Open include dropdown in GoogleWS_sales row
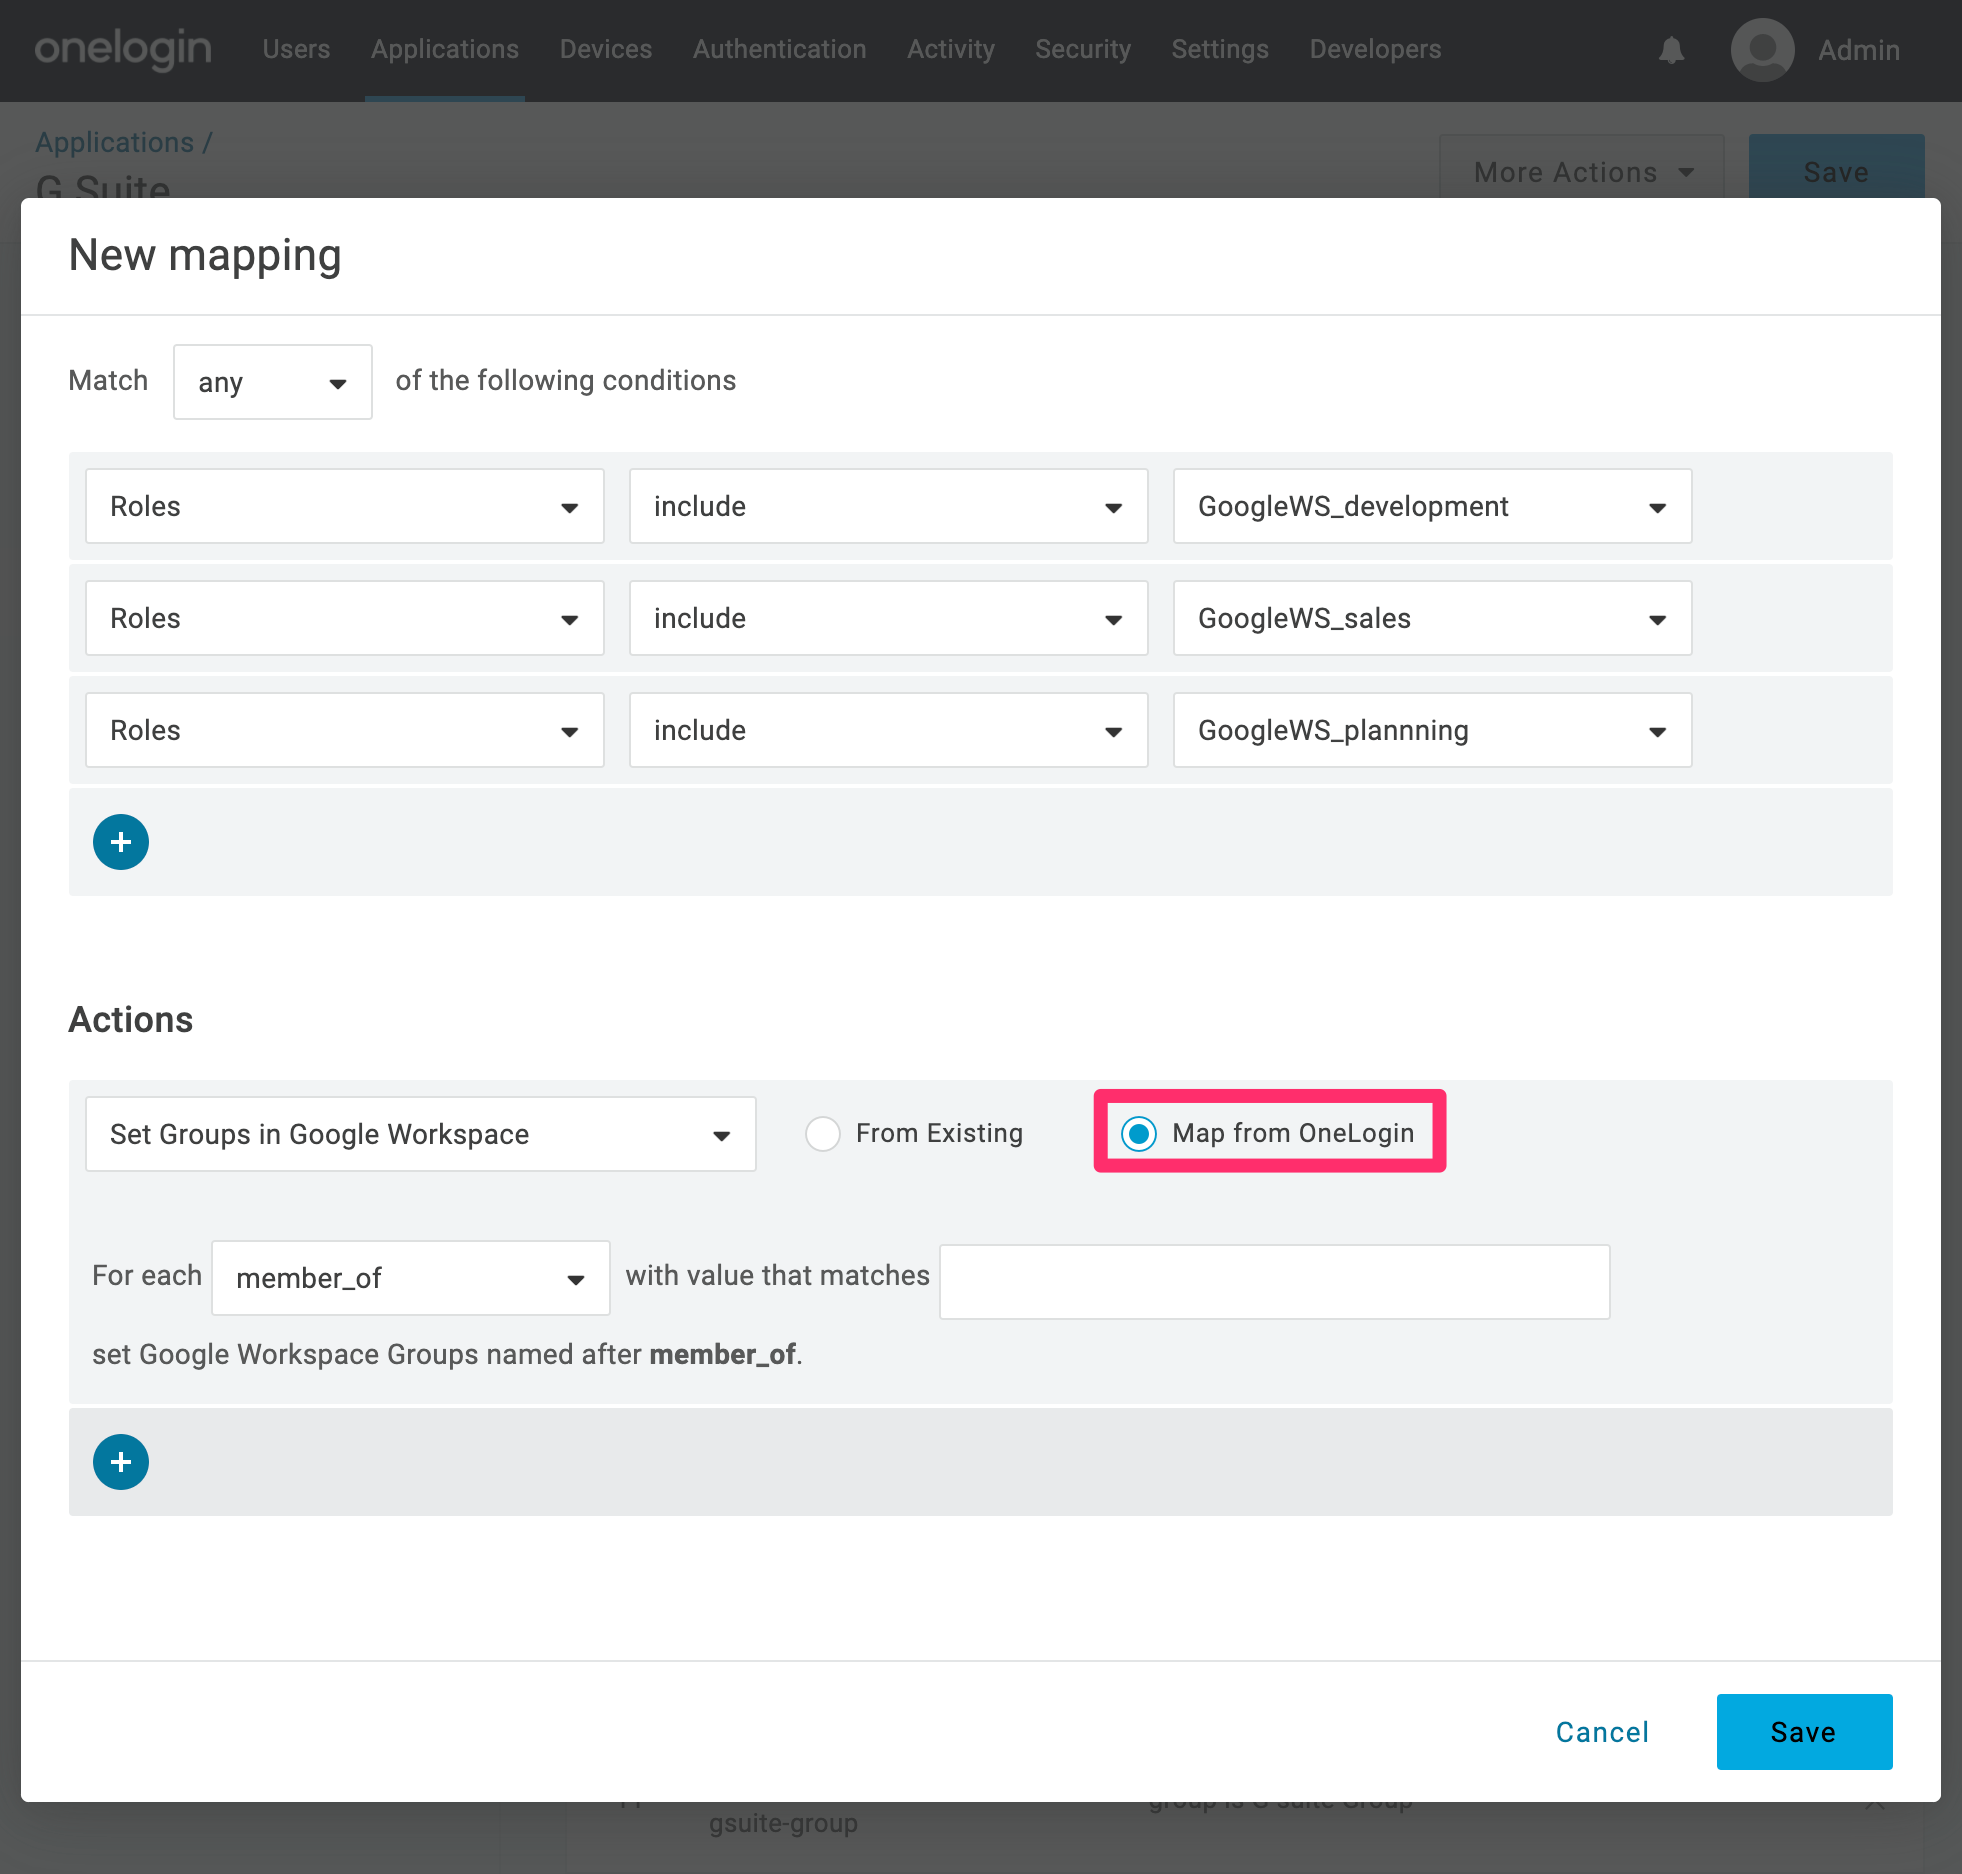 [889, 618]
